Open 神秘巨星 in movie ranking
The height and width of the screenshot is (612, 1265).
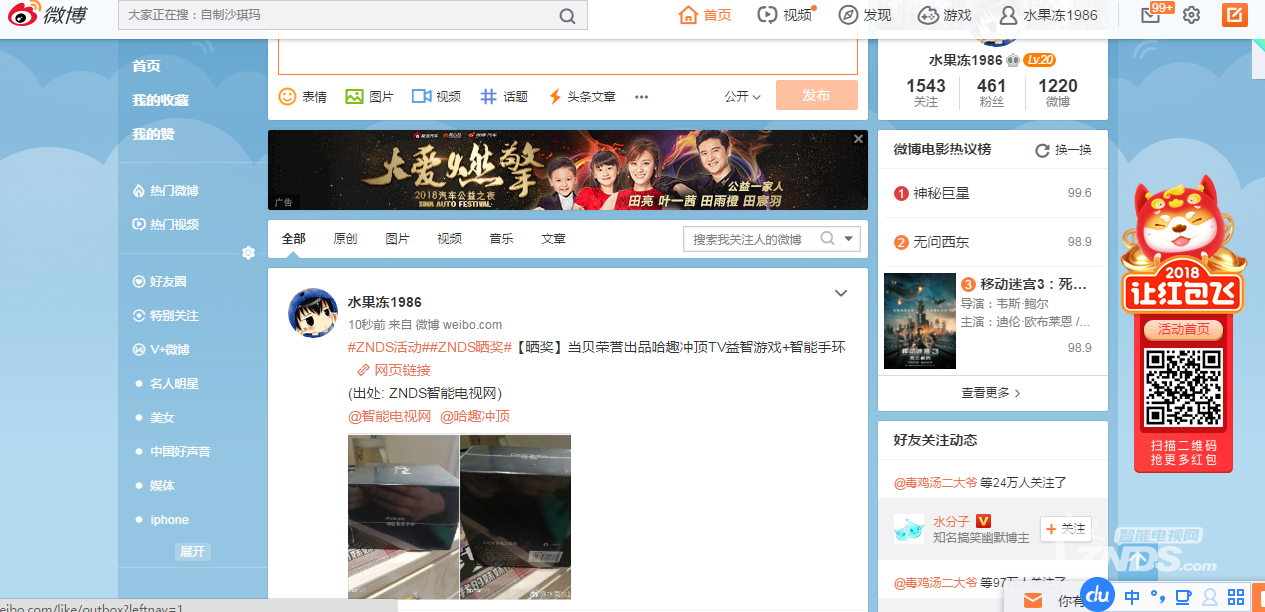[941, 193]
